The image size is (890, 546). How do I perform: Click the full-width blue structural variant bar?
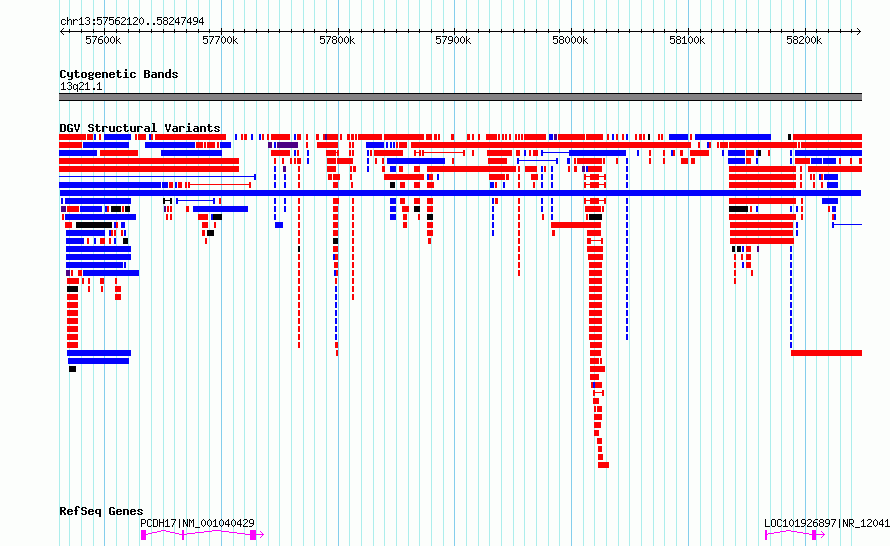click(460, 193)
